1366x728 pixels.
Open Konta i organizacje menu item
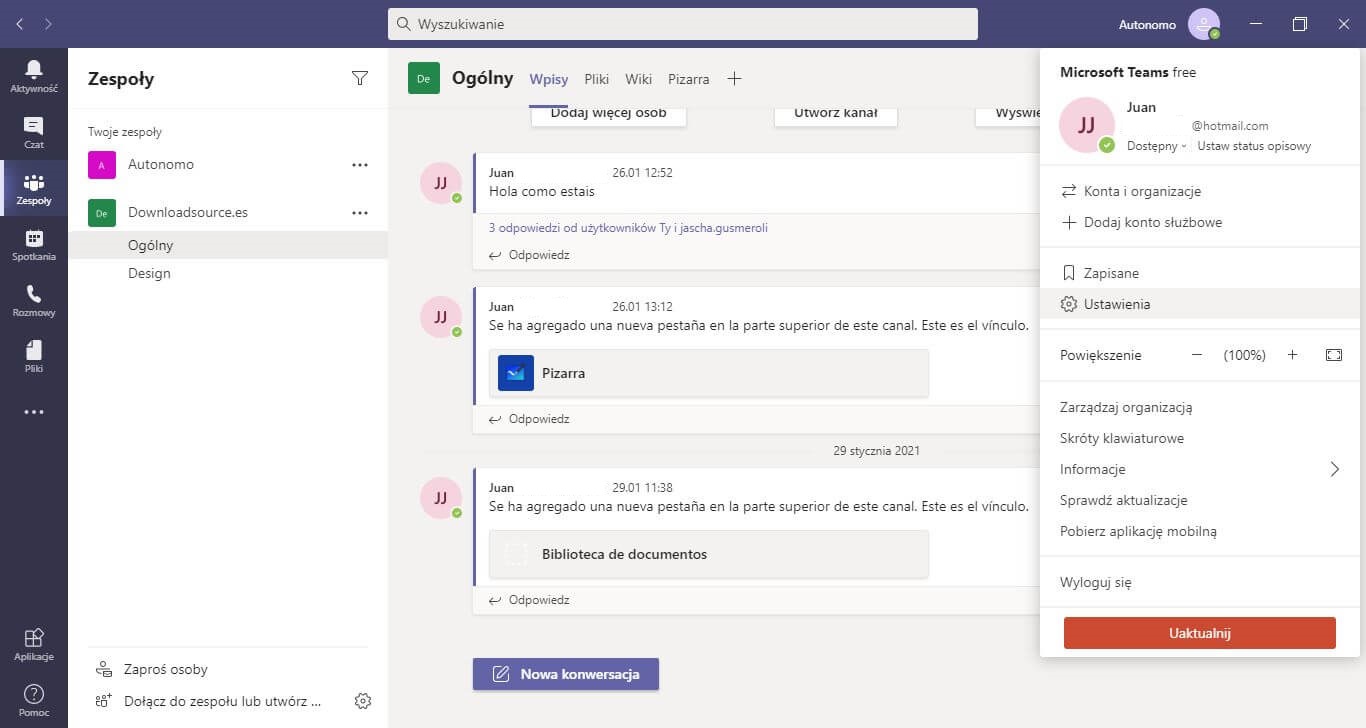tap(1200, 191)
